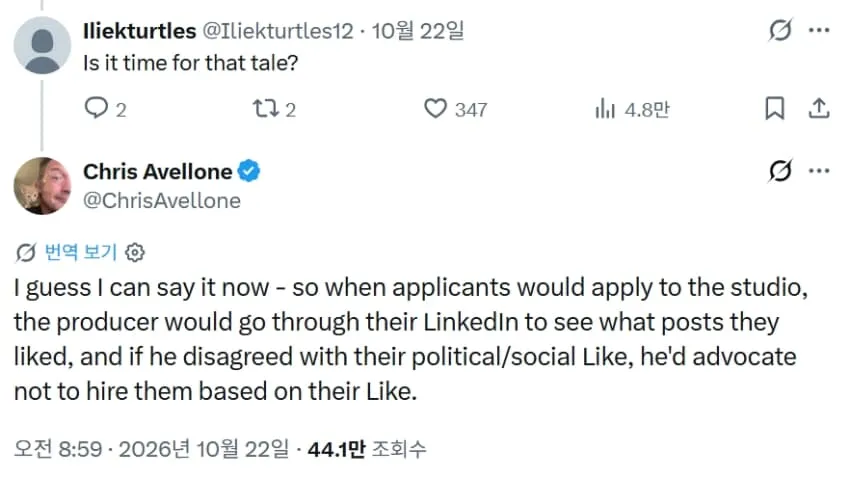Open the Iliekturtles display name

139,31
